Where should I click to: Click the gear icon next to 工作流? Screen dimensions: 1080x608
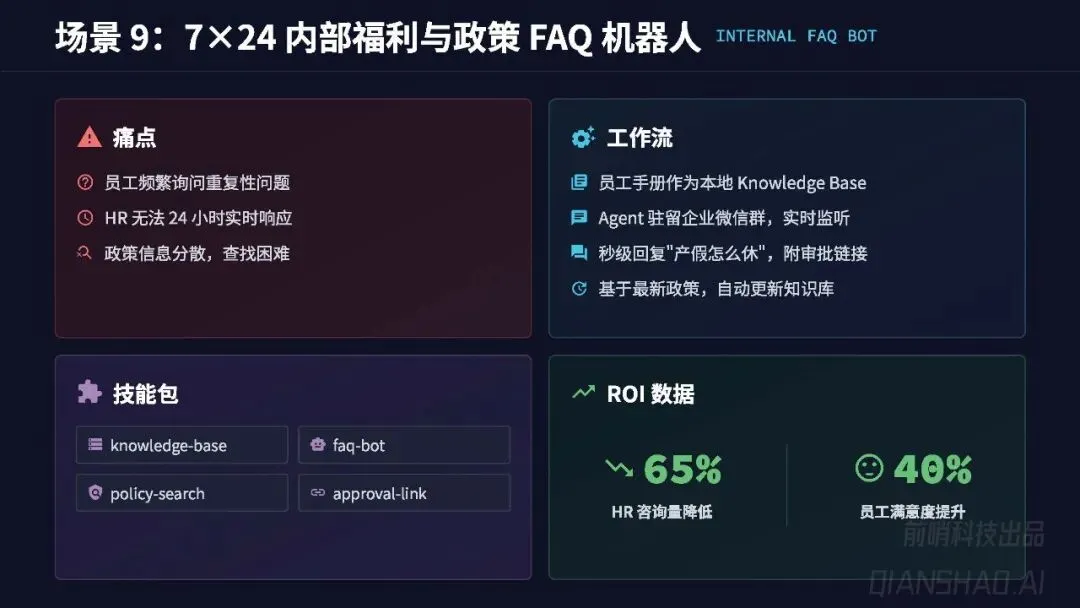click(x=583, y=137)
